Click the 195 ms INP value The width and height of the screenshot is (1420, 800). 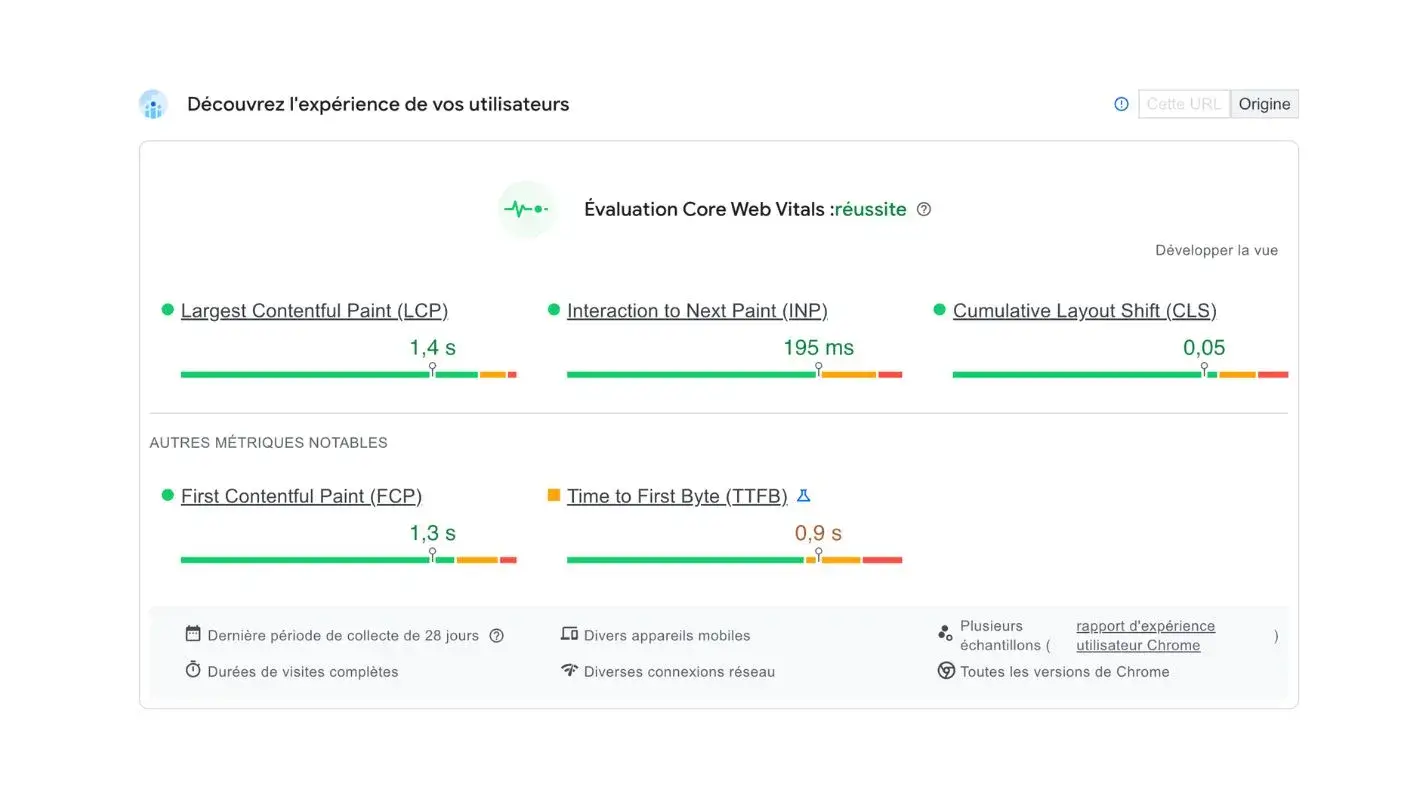[x=818, y=348]
